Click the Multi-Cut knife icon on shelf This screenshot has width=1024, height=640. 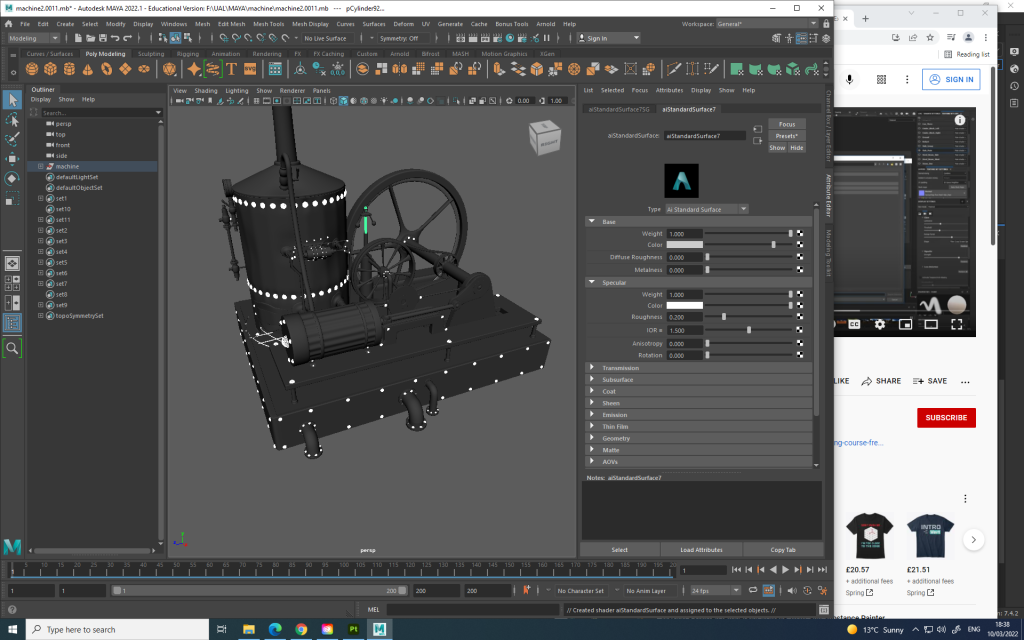tap(674, 69)
